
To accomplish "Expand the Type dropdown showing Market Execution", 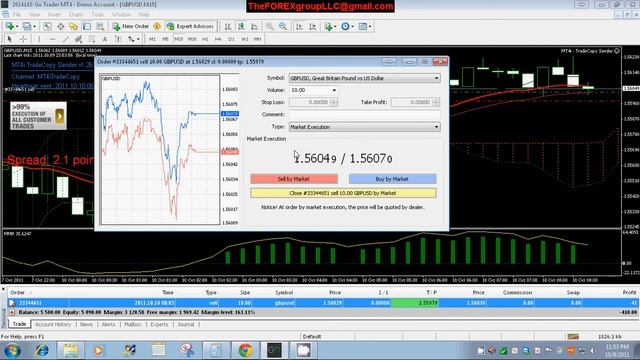I will point(436,127).
